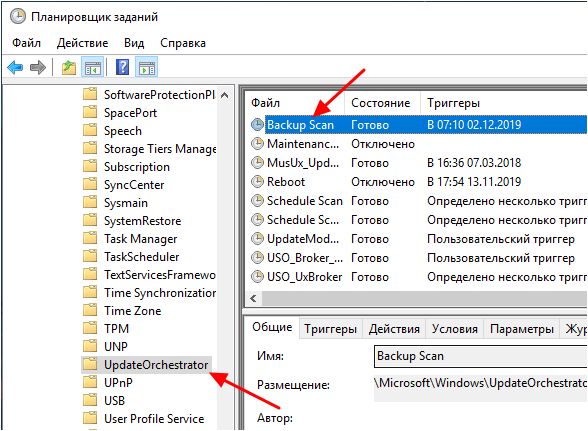Select the SystemRestore tree folder
This screenshot has height=431, width=588.
pyautogui.click(x=142, y=221)
